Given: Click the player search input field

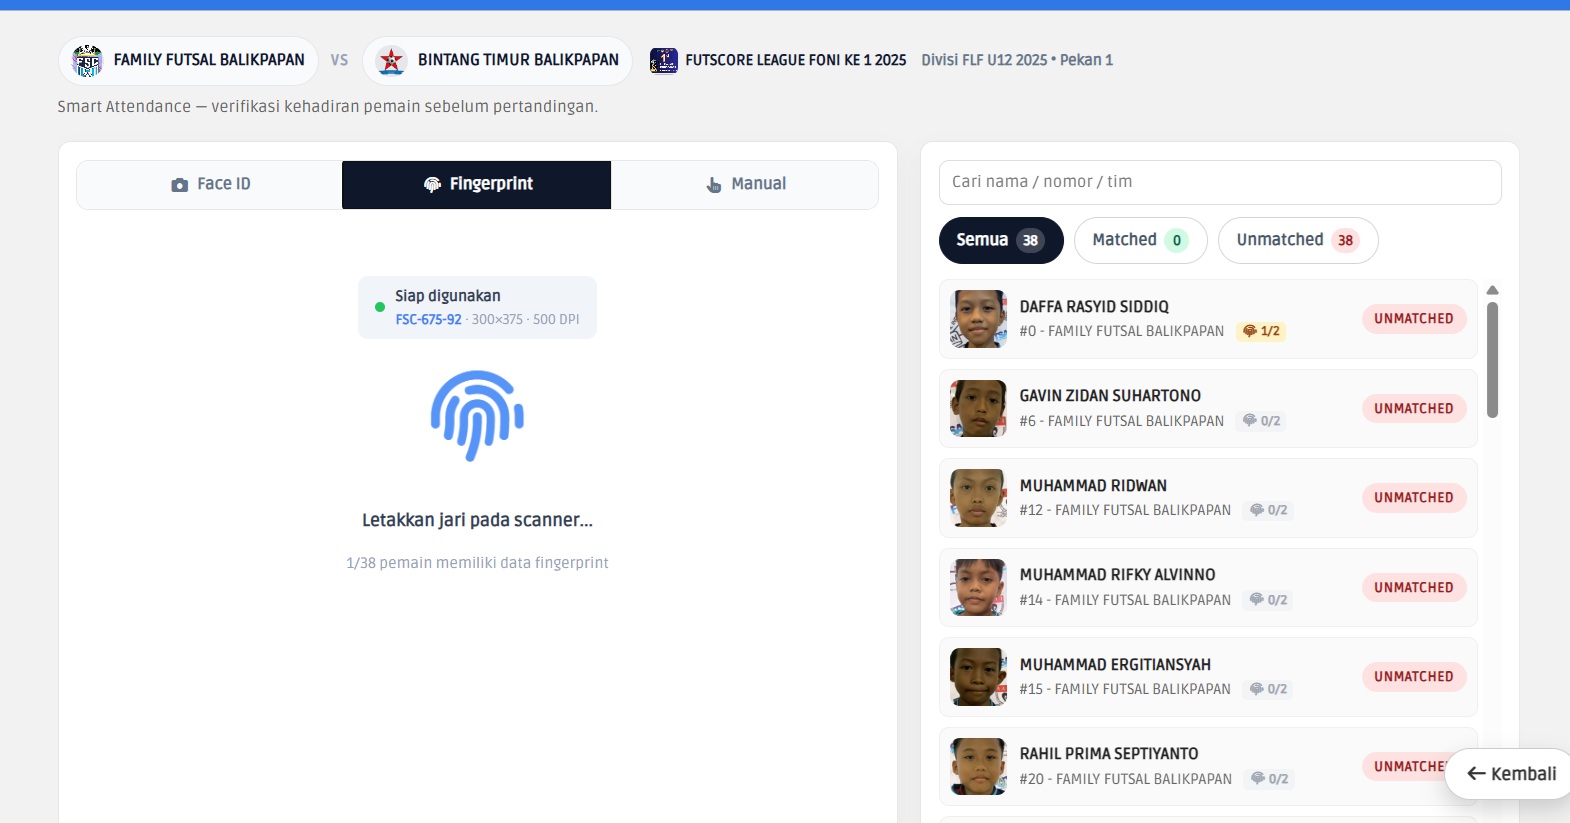Looking at the screenshot, I should [x=1219, y=182].
